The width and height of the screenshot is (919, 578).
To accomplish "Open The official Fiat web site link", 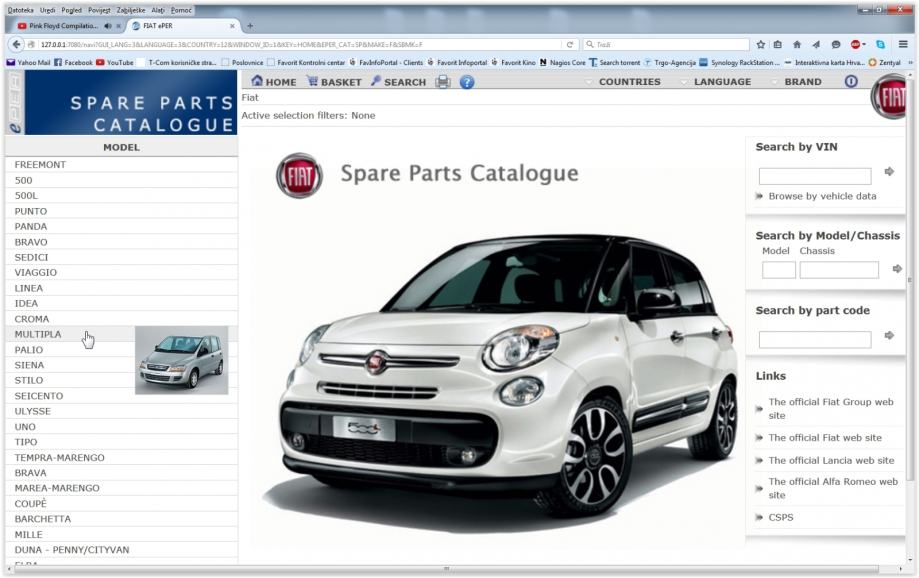I will [x=825, y=437].
